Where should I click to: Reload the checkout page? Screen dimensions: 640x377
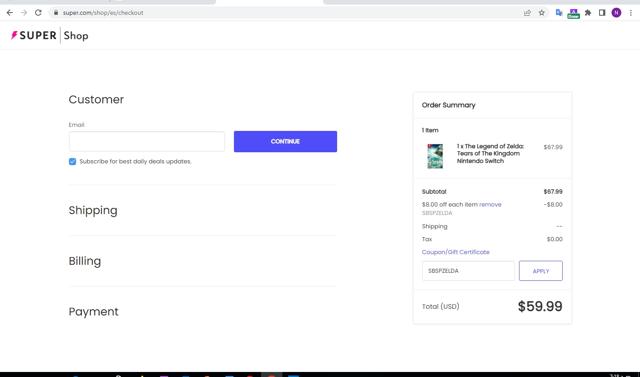[x=38, y=13]
